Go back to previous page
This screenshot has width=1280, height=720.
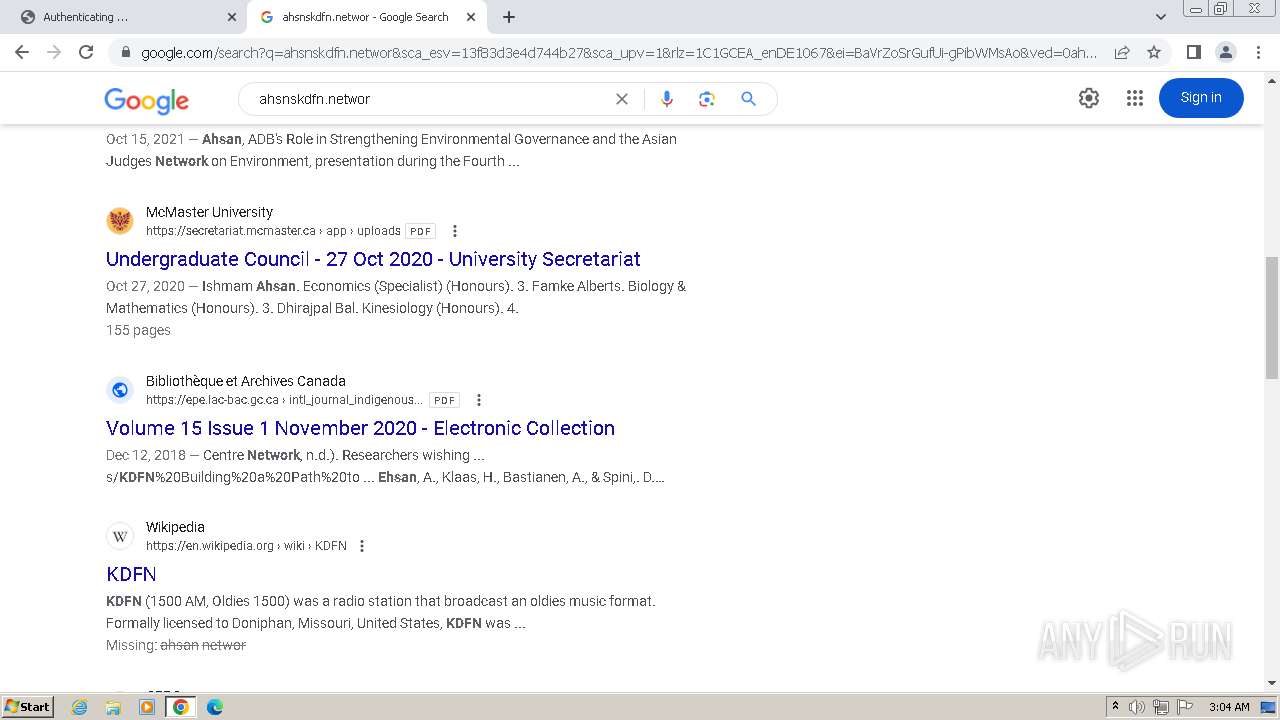pos(22,52)
